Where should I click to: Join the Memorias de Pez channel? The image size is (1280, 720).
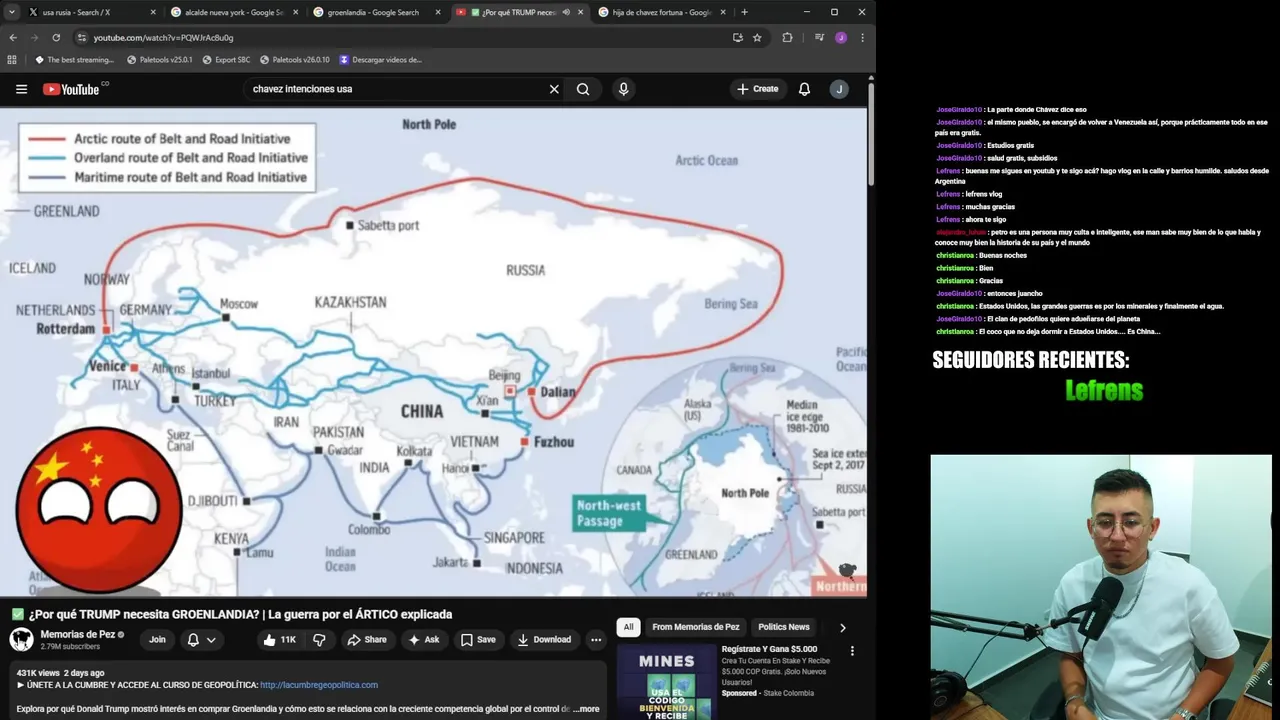coord(157,640)
